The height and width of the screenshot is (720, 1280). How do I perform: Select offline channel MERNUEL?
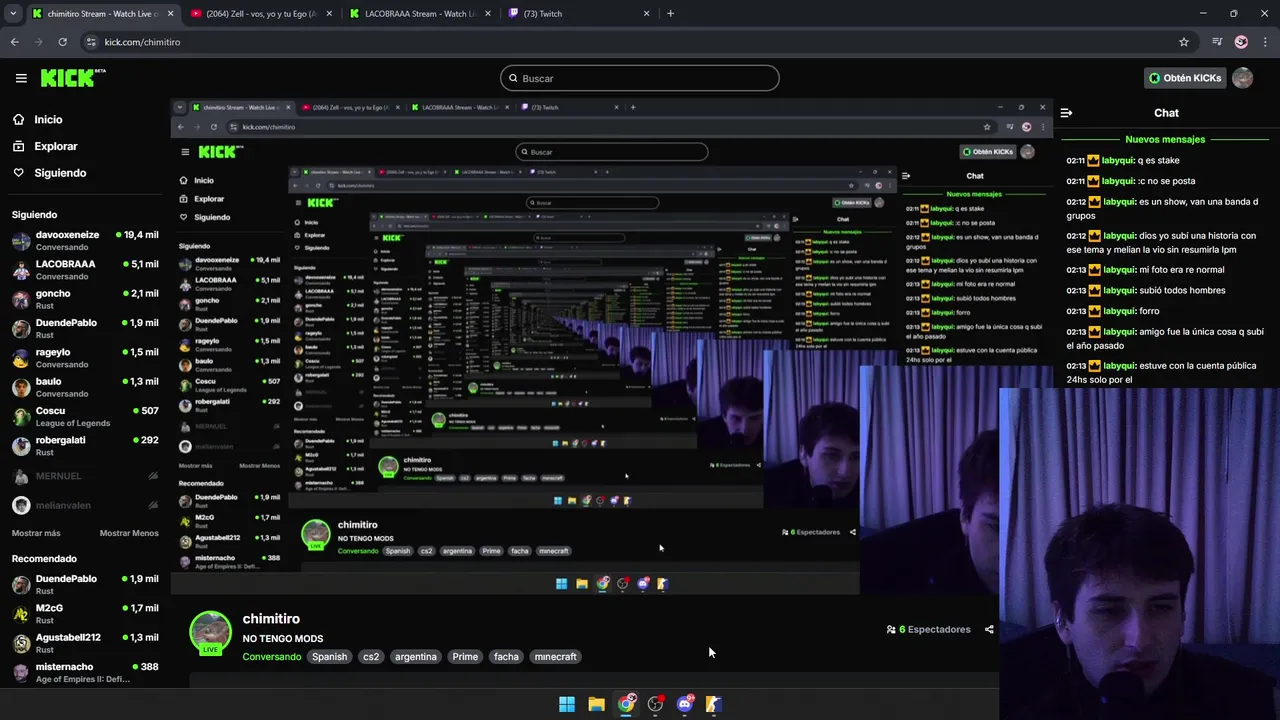coord(85,476)
